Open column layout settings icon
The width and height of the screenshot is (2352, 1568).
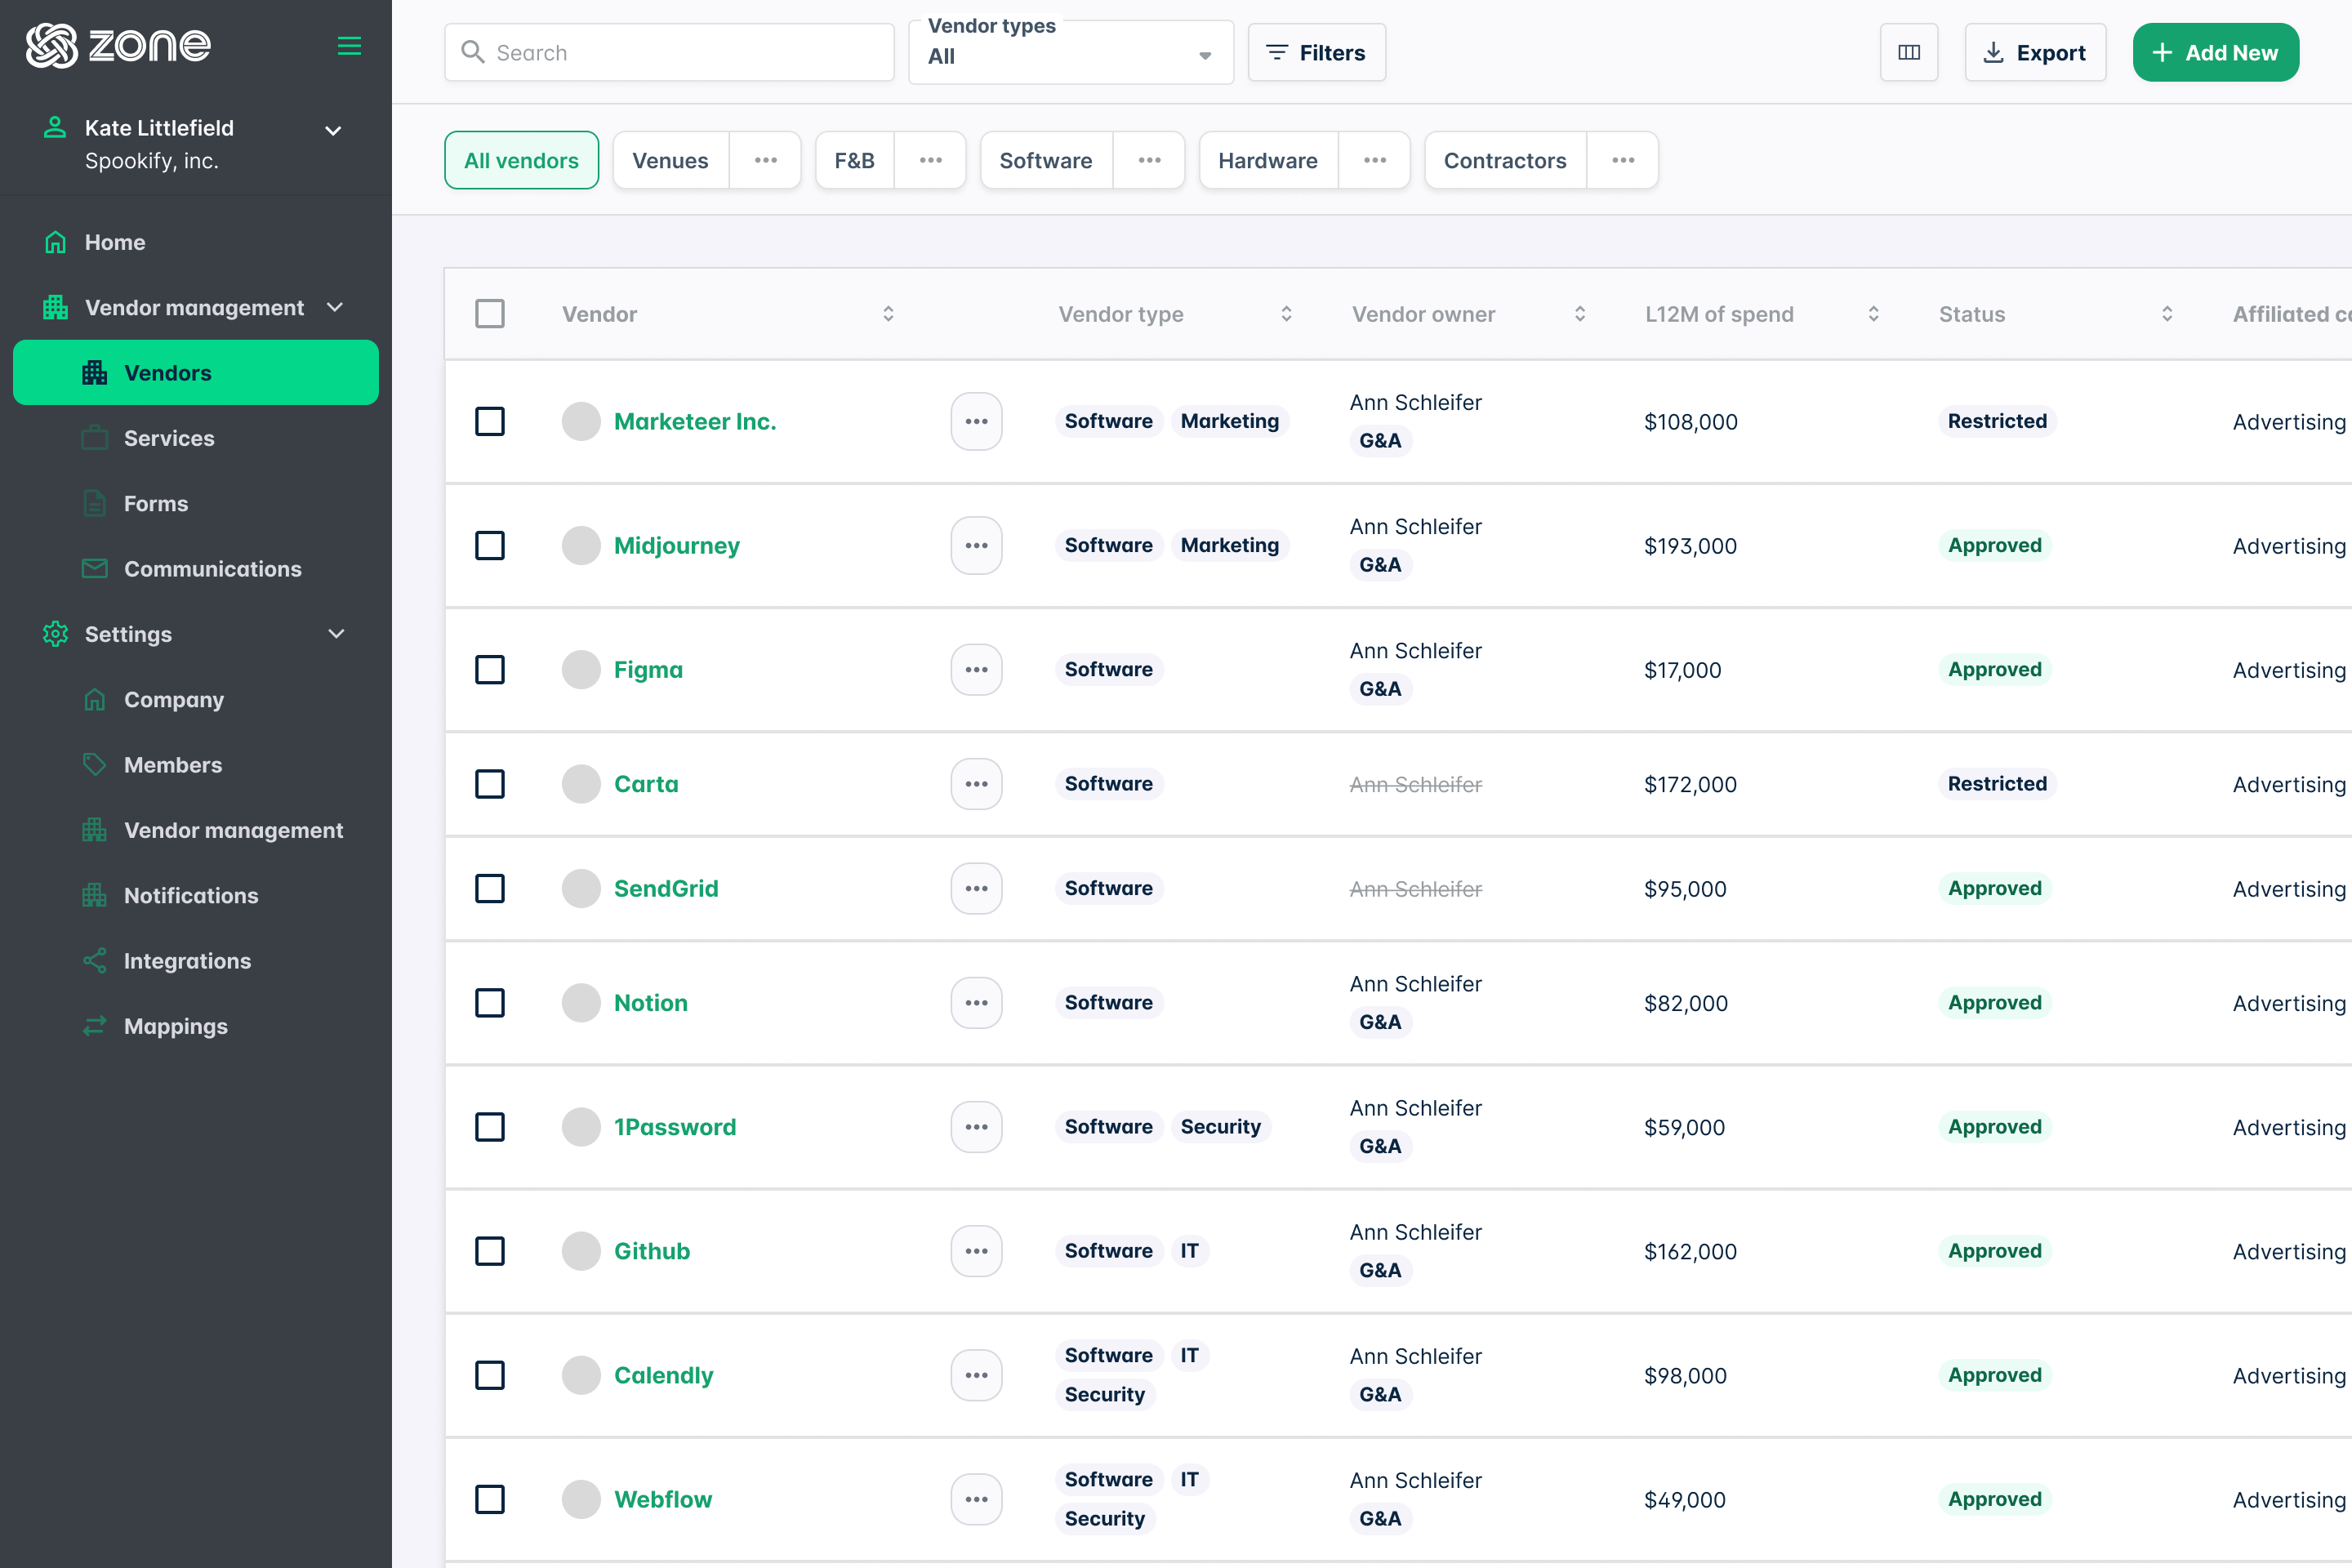pos(1908,52)
